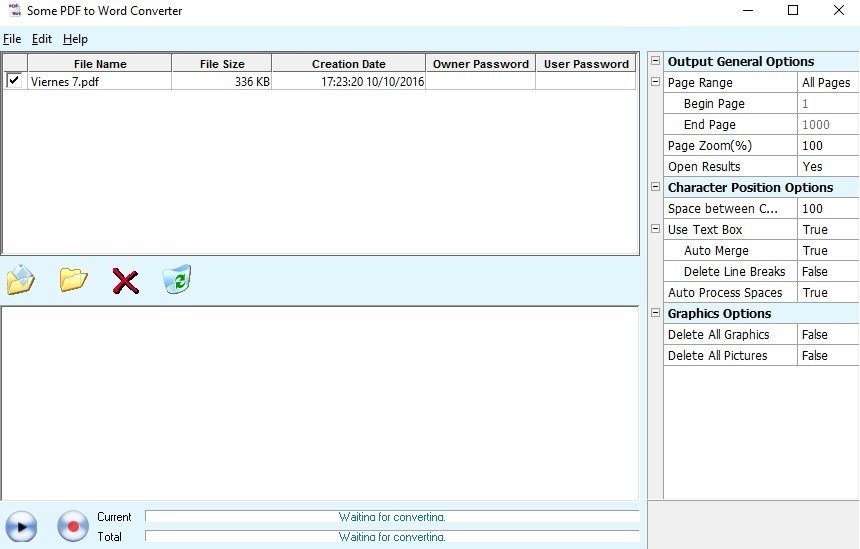Select the Auto Process Spaces label

click(725, 292)
